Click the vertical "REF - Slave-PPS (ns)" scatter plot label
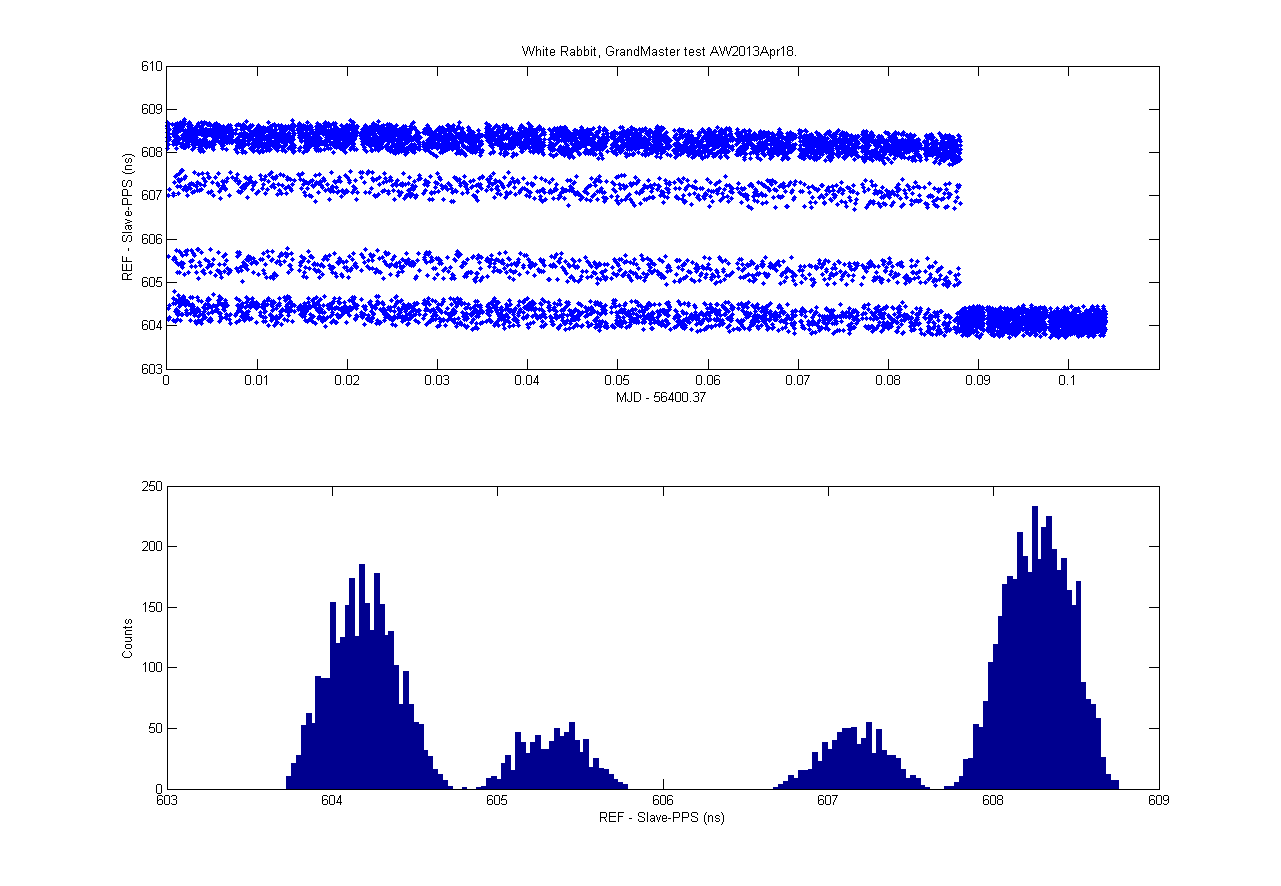 [x=128, y=217]
